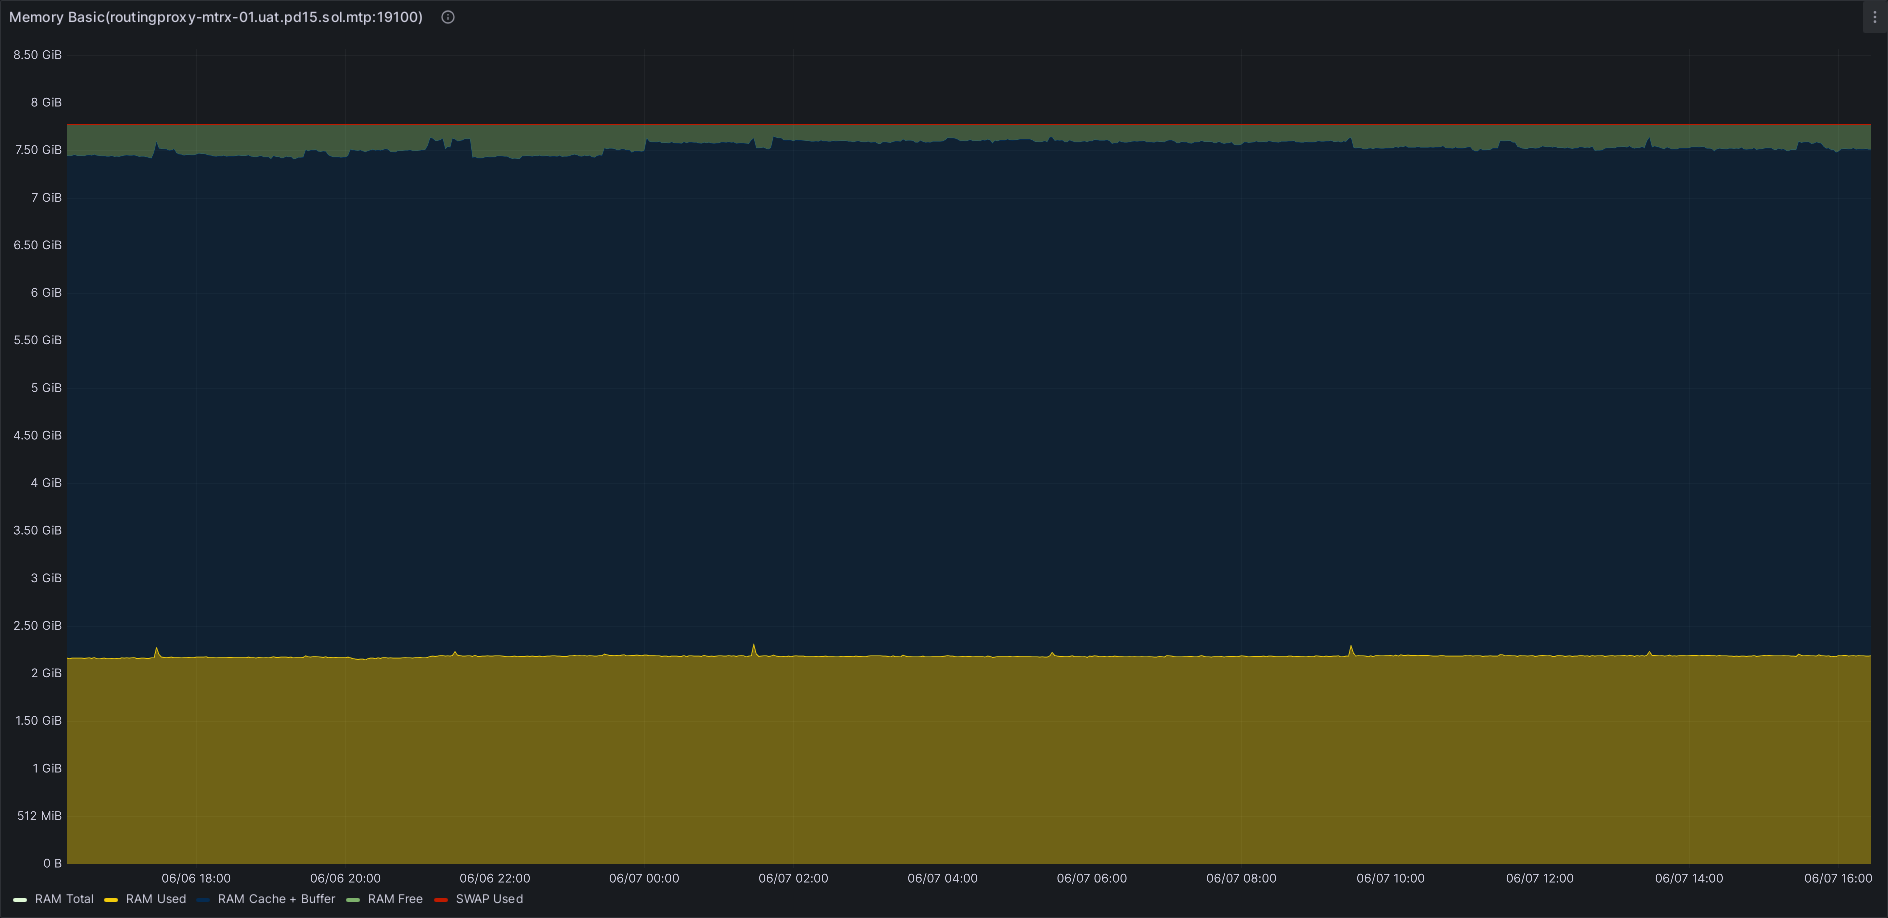The width and height of the screenshot is (1888, 918).
Task: Click the red SWAP Used color swatch
Action: (441, 900)
